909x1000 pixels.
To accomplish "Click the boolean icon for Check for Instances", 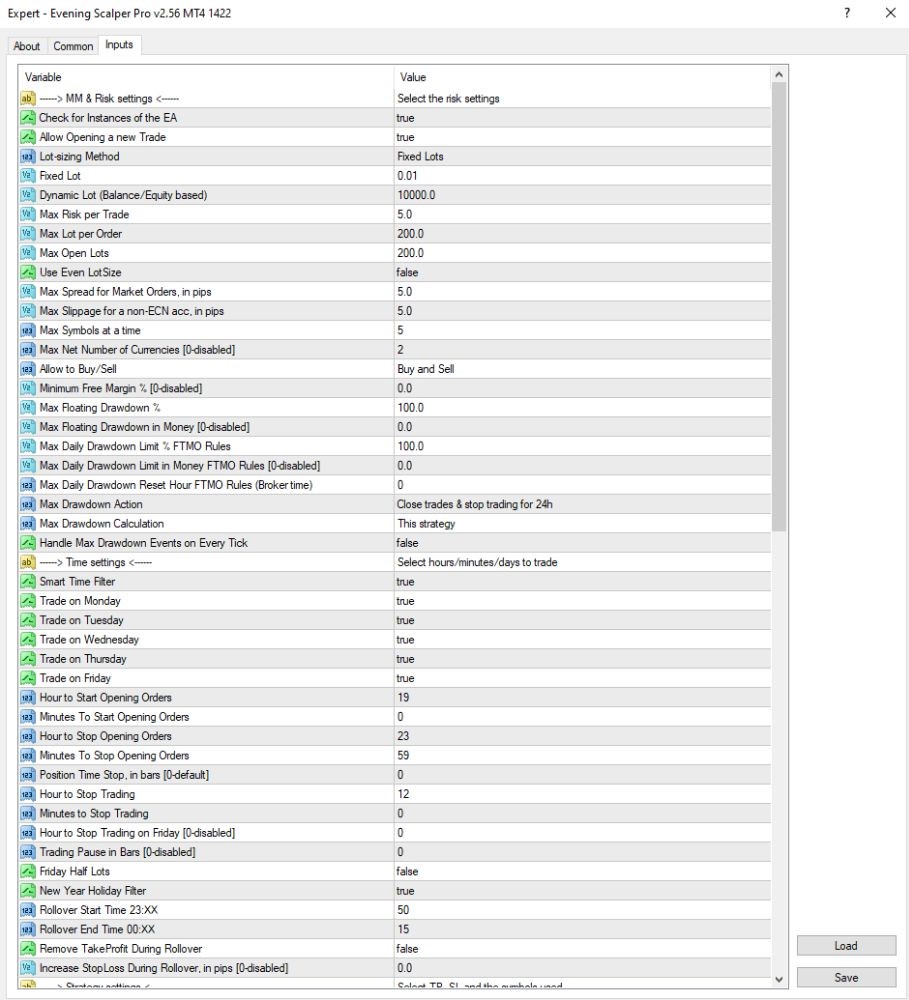I will pos(27,118).
